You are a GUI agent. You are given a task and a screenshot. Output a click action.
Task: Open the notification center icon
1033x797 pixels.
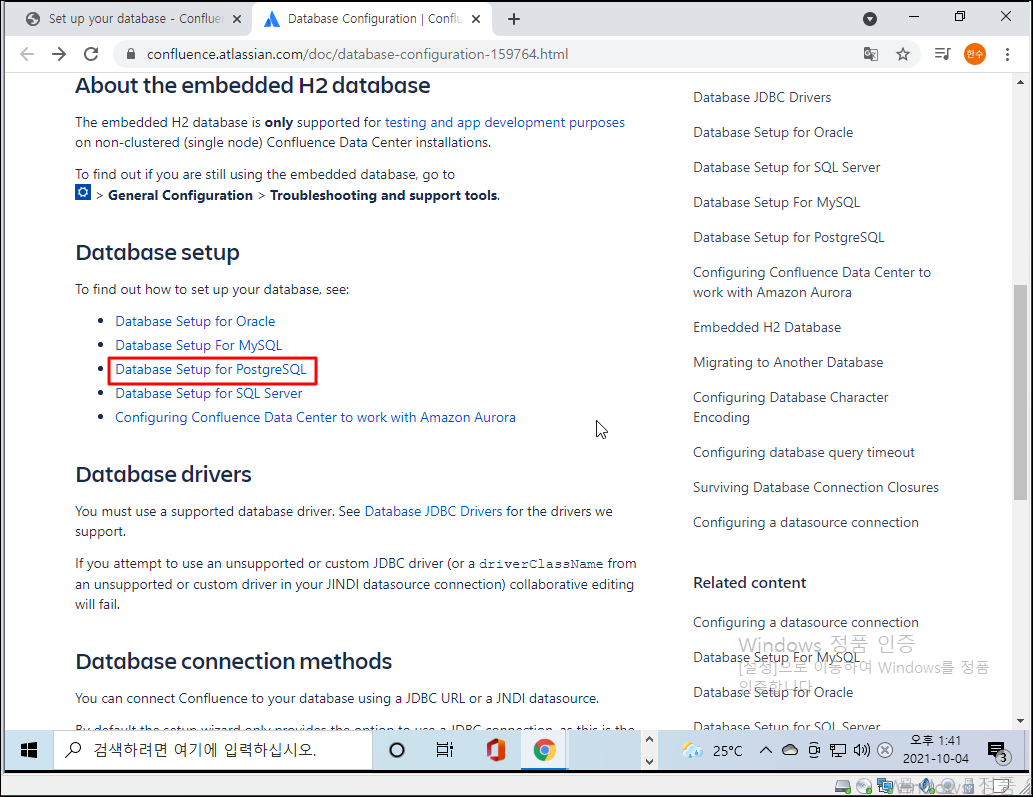pos(998,751)
